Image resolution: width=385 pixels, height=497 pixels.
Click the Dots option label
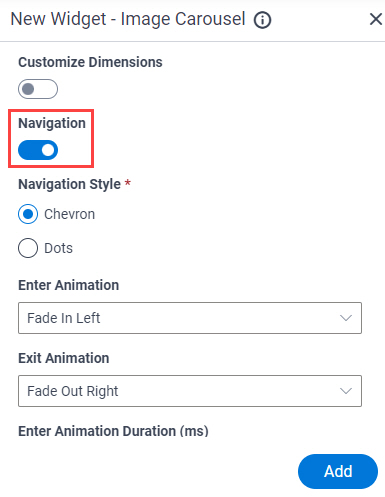point(59,248)
